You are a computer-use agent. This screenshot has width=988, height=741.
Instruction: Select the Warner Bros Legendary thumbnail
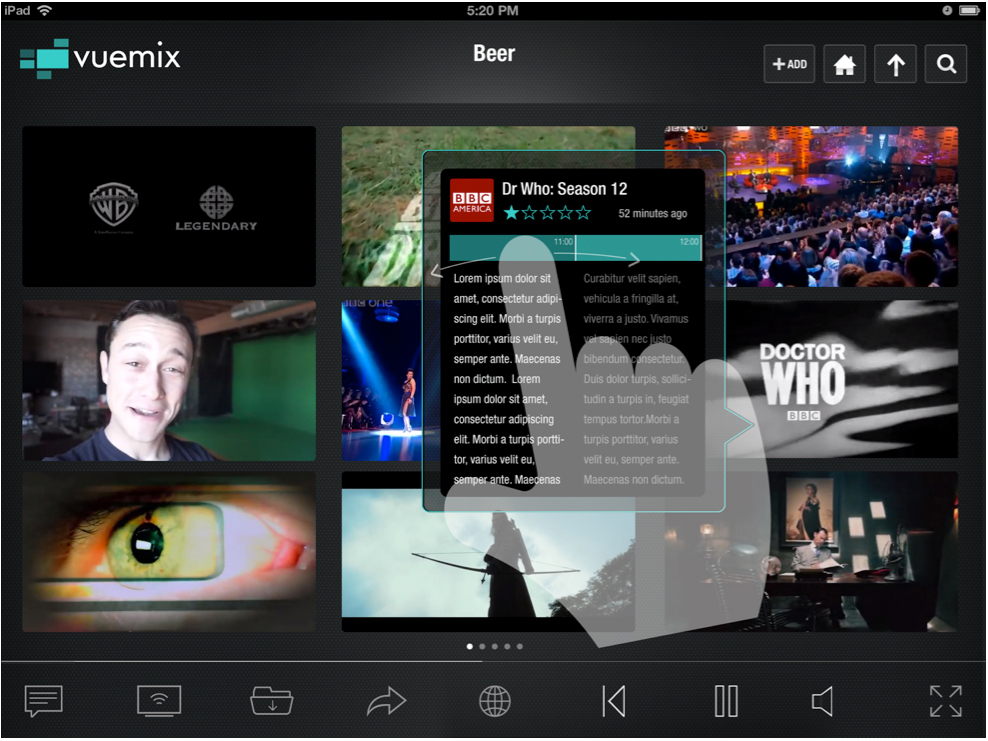[169, 207]
